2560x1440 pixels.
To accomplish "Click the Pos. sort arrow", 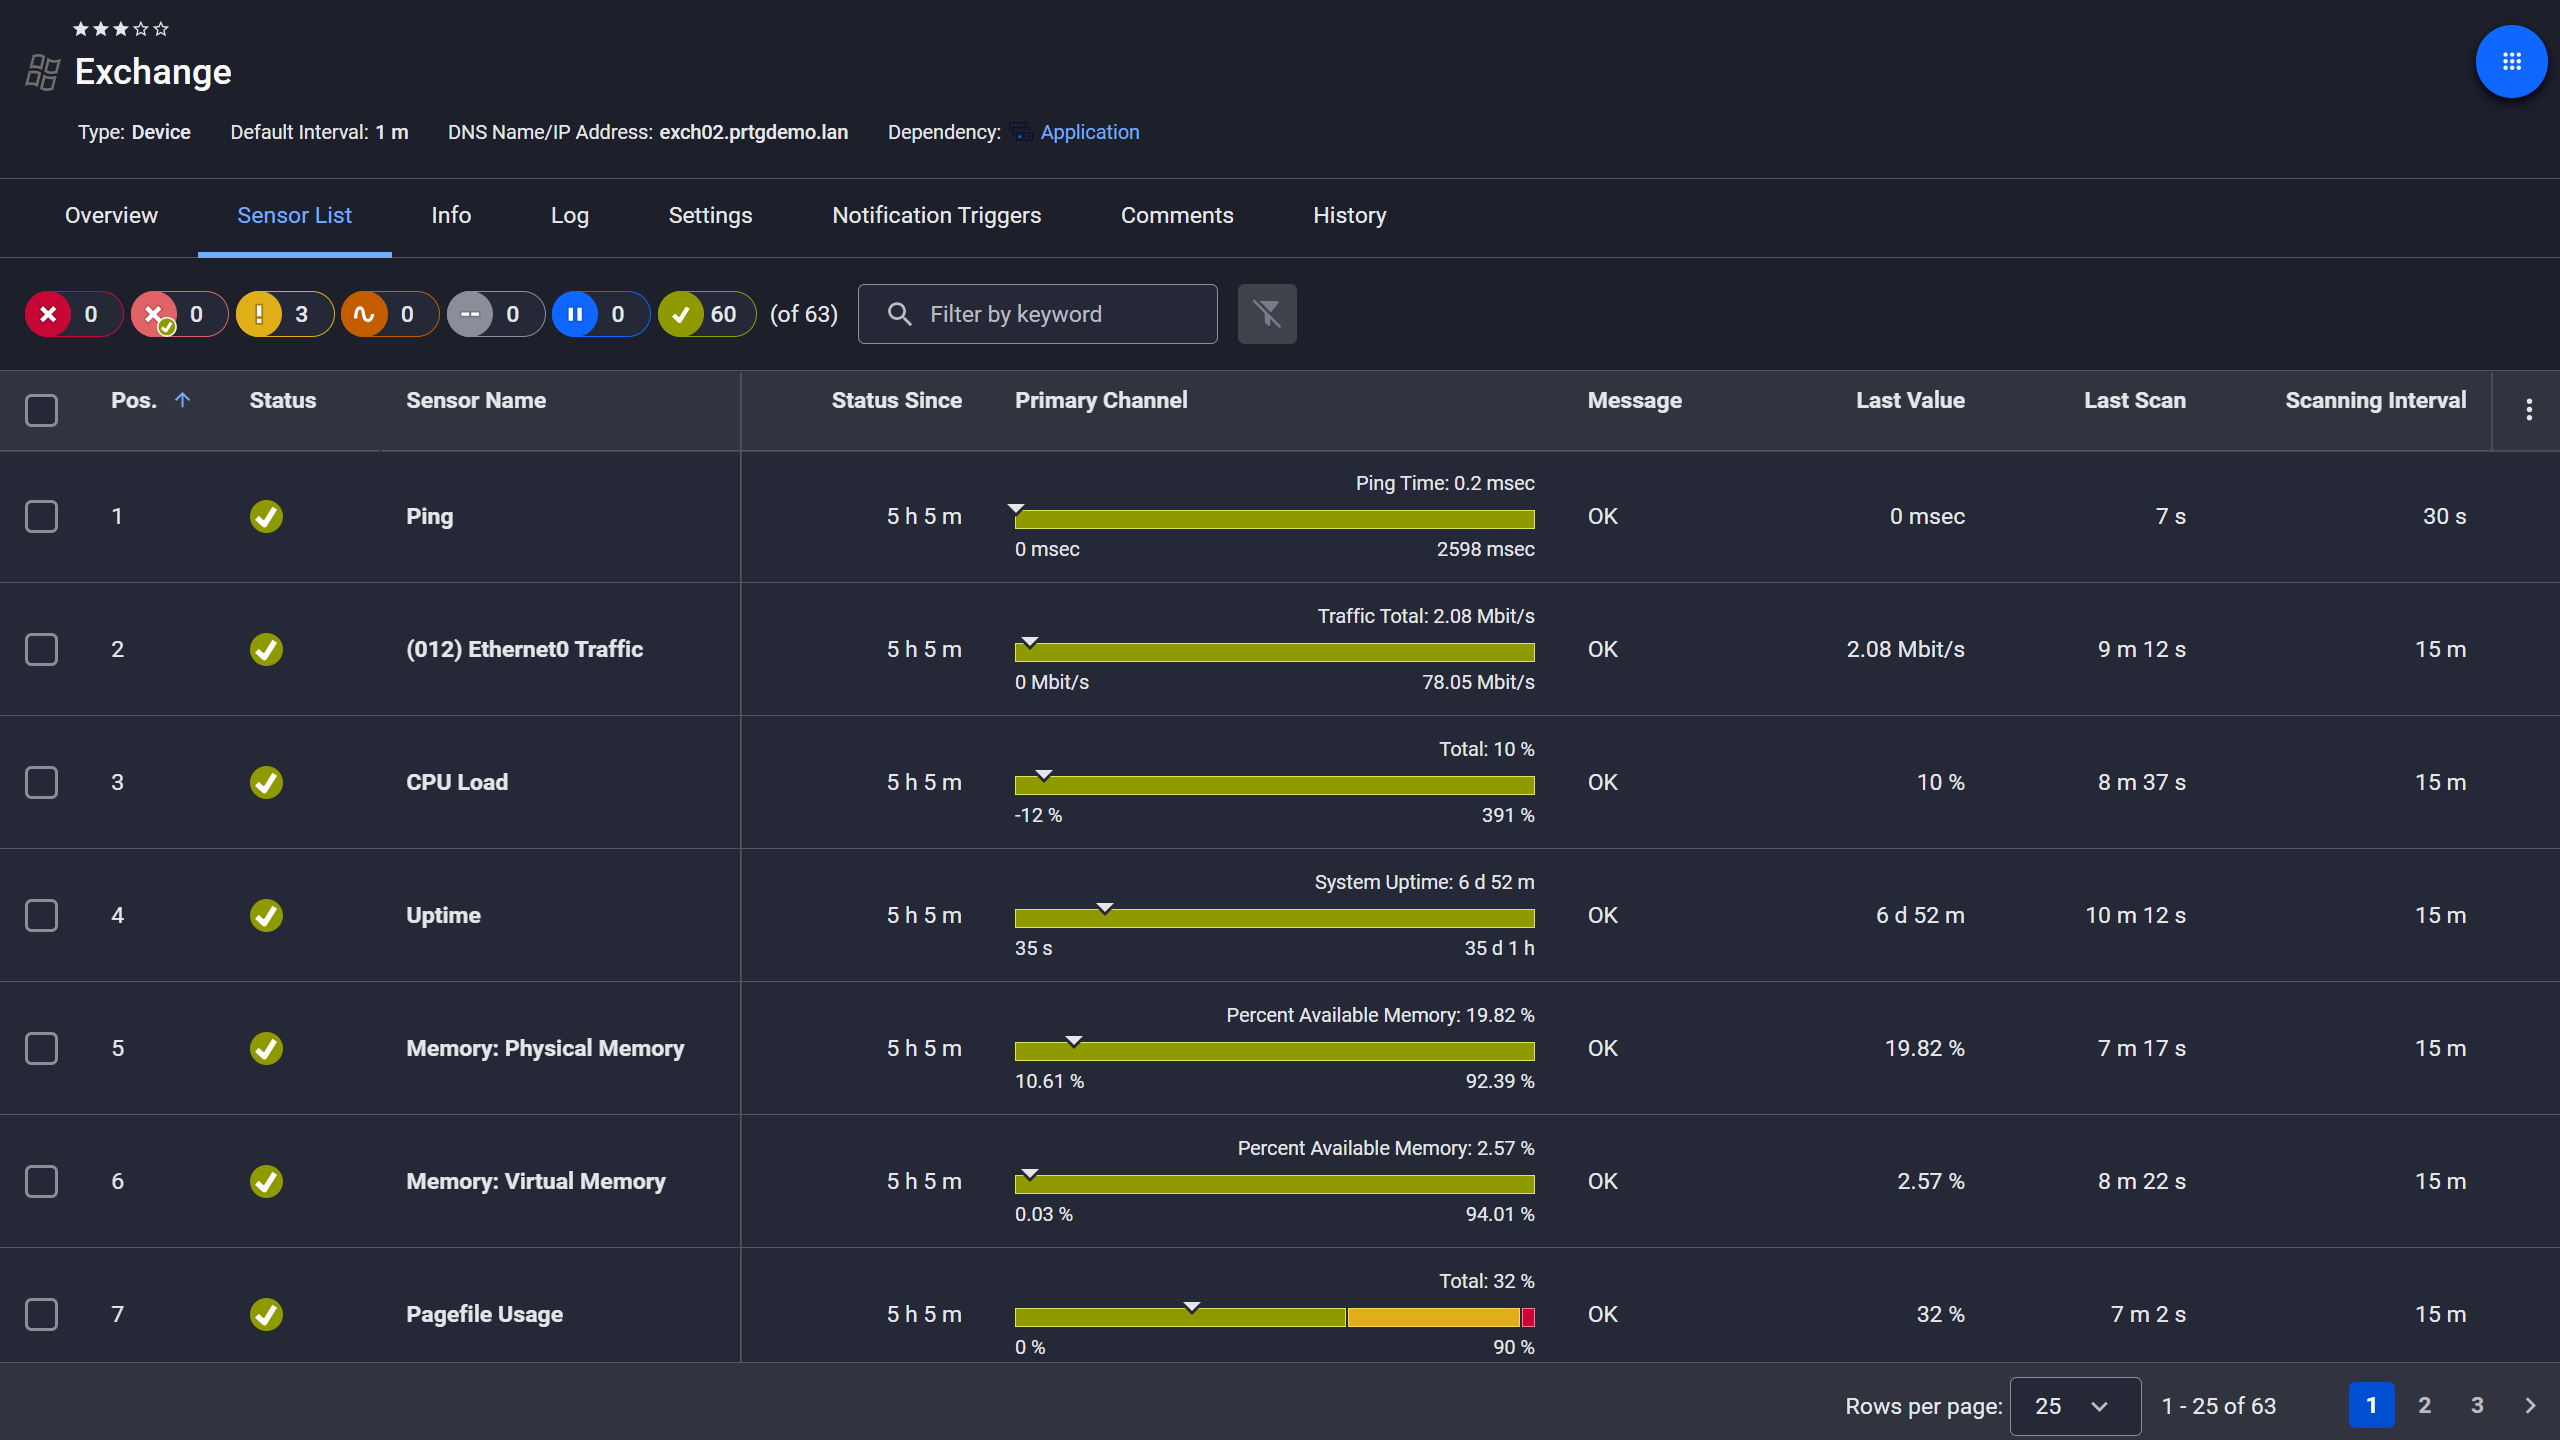I will pos(182,400).
